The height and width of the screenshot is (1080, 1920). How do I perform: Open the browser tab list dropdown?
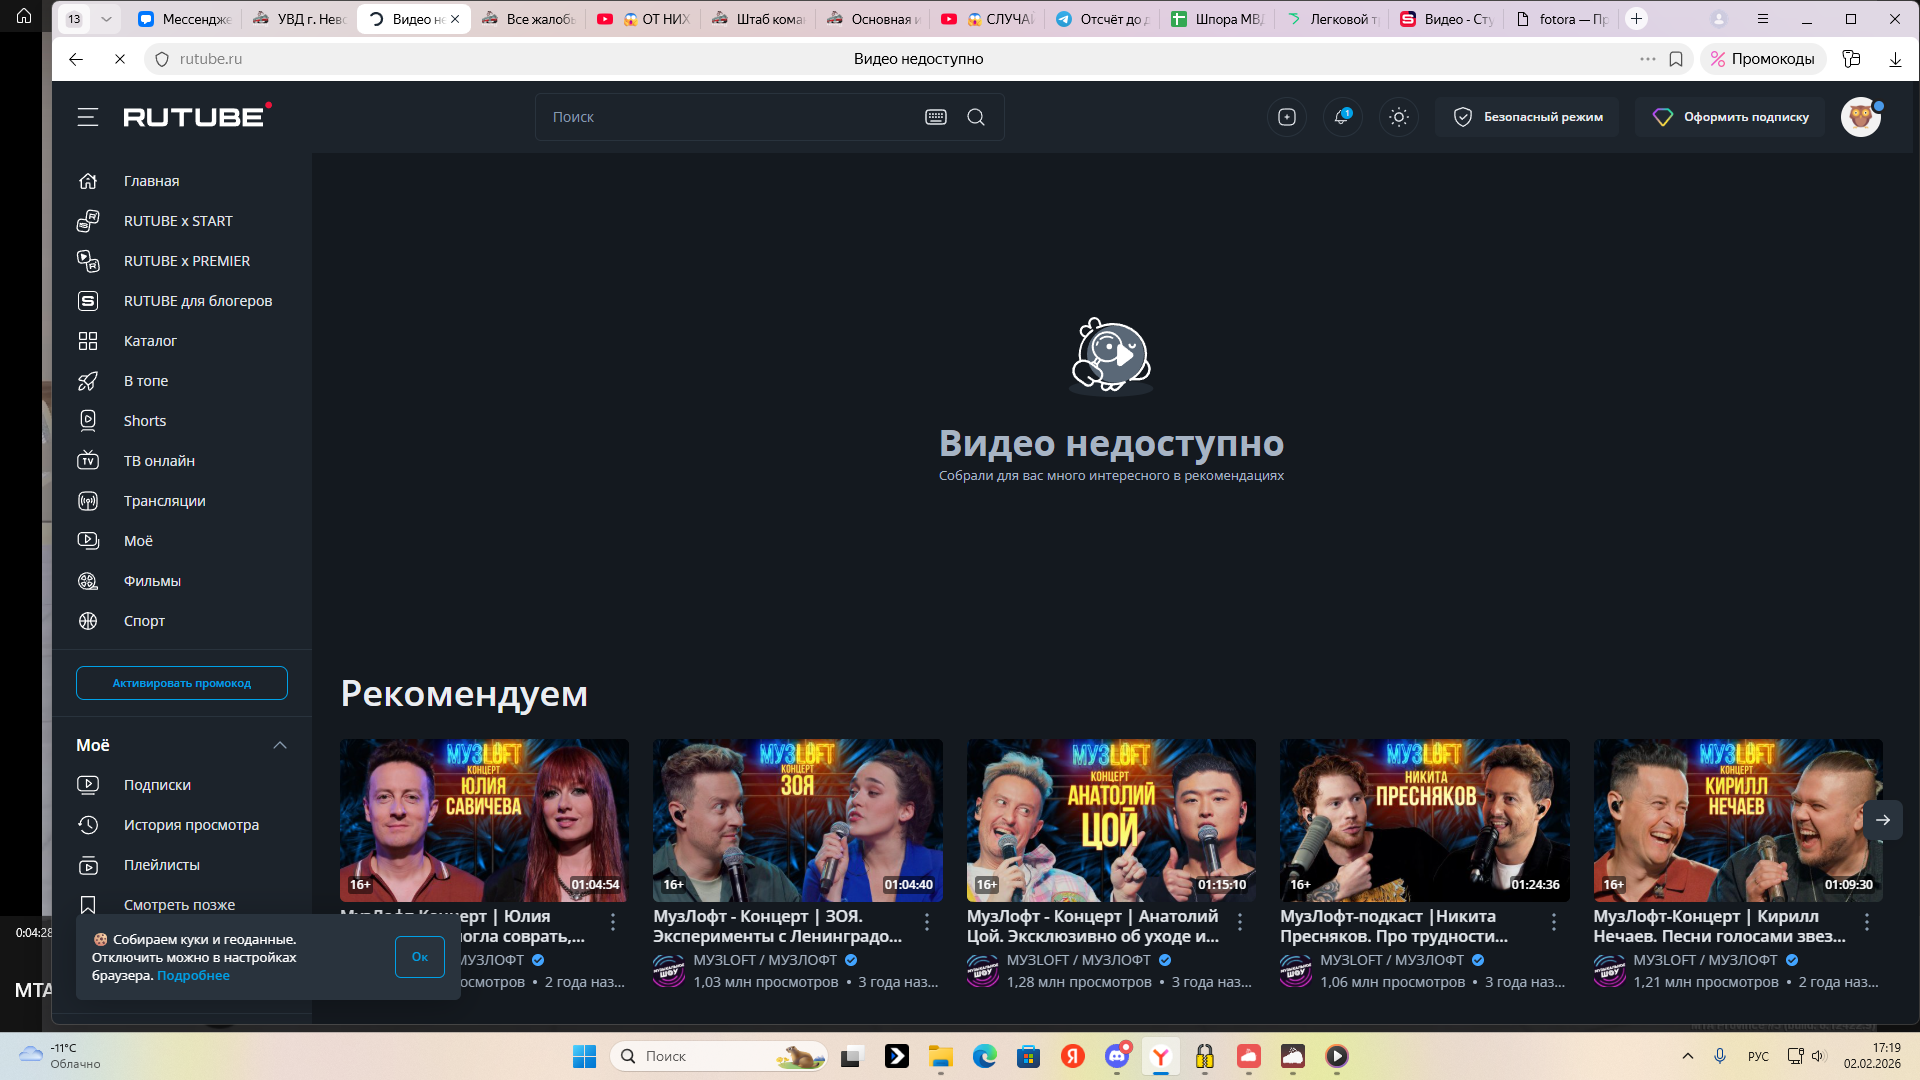106,19
